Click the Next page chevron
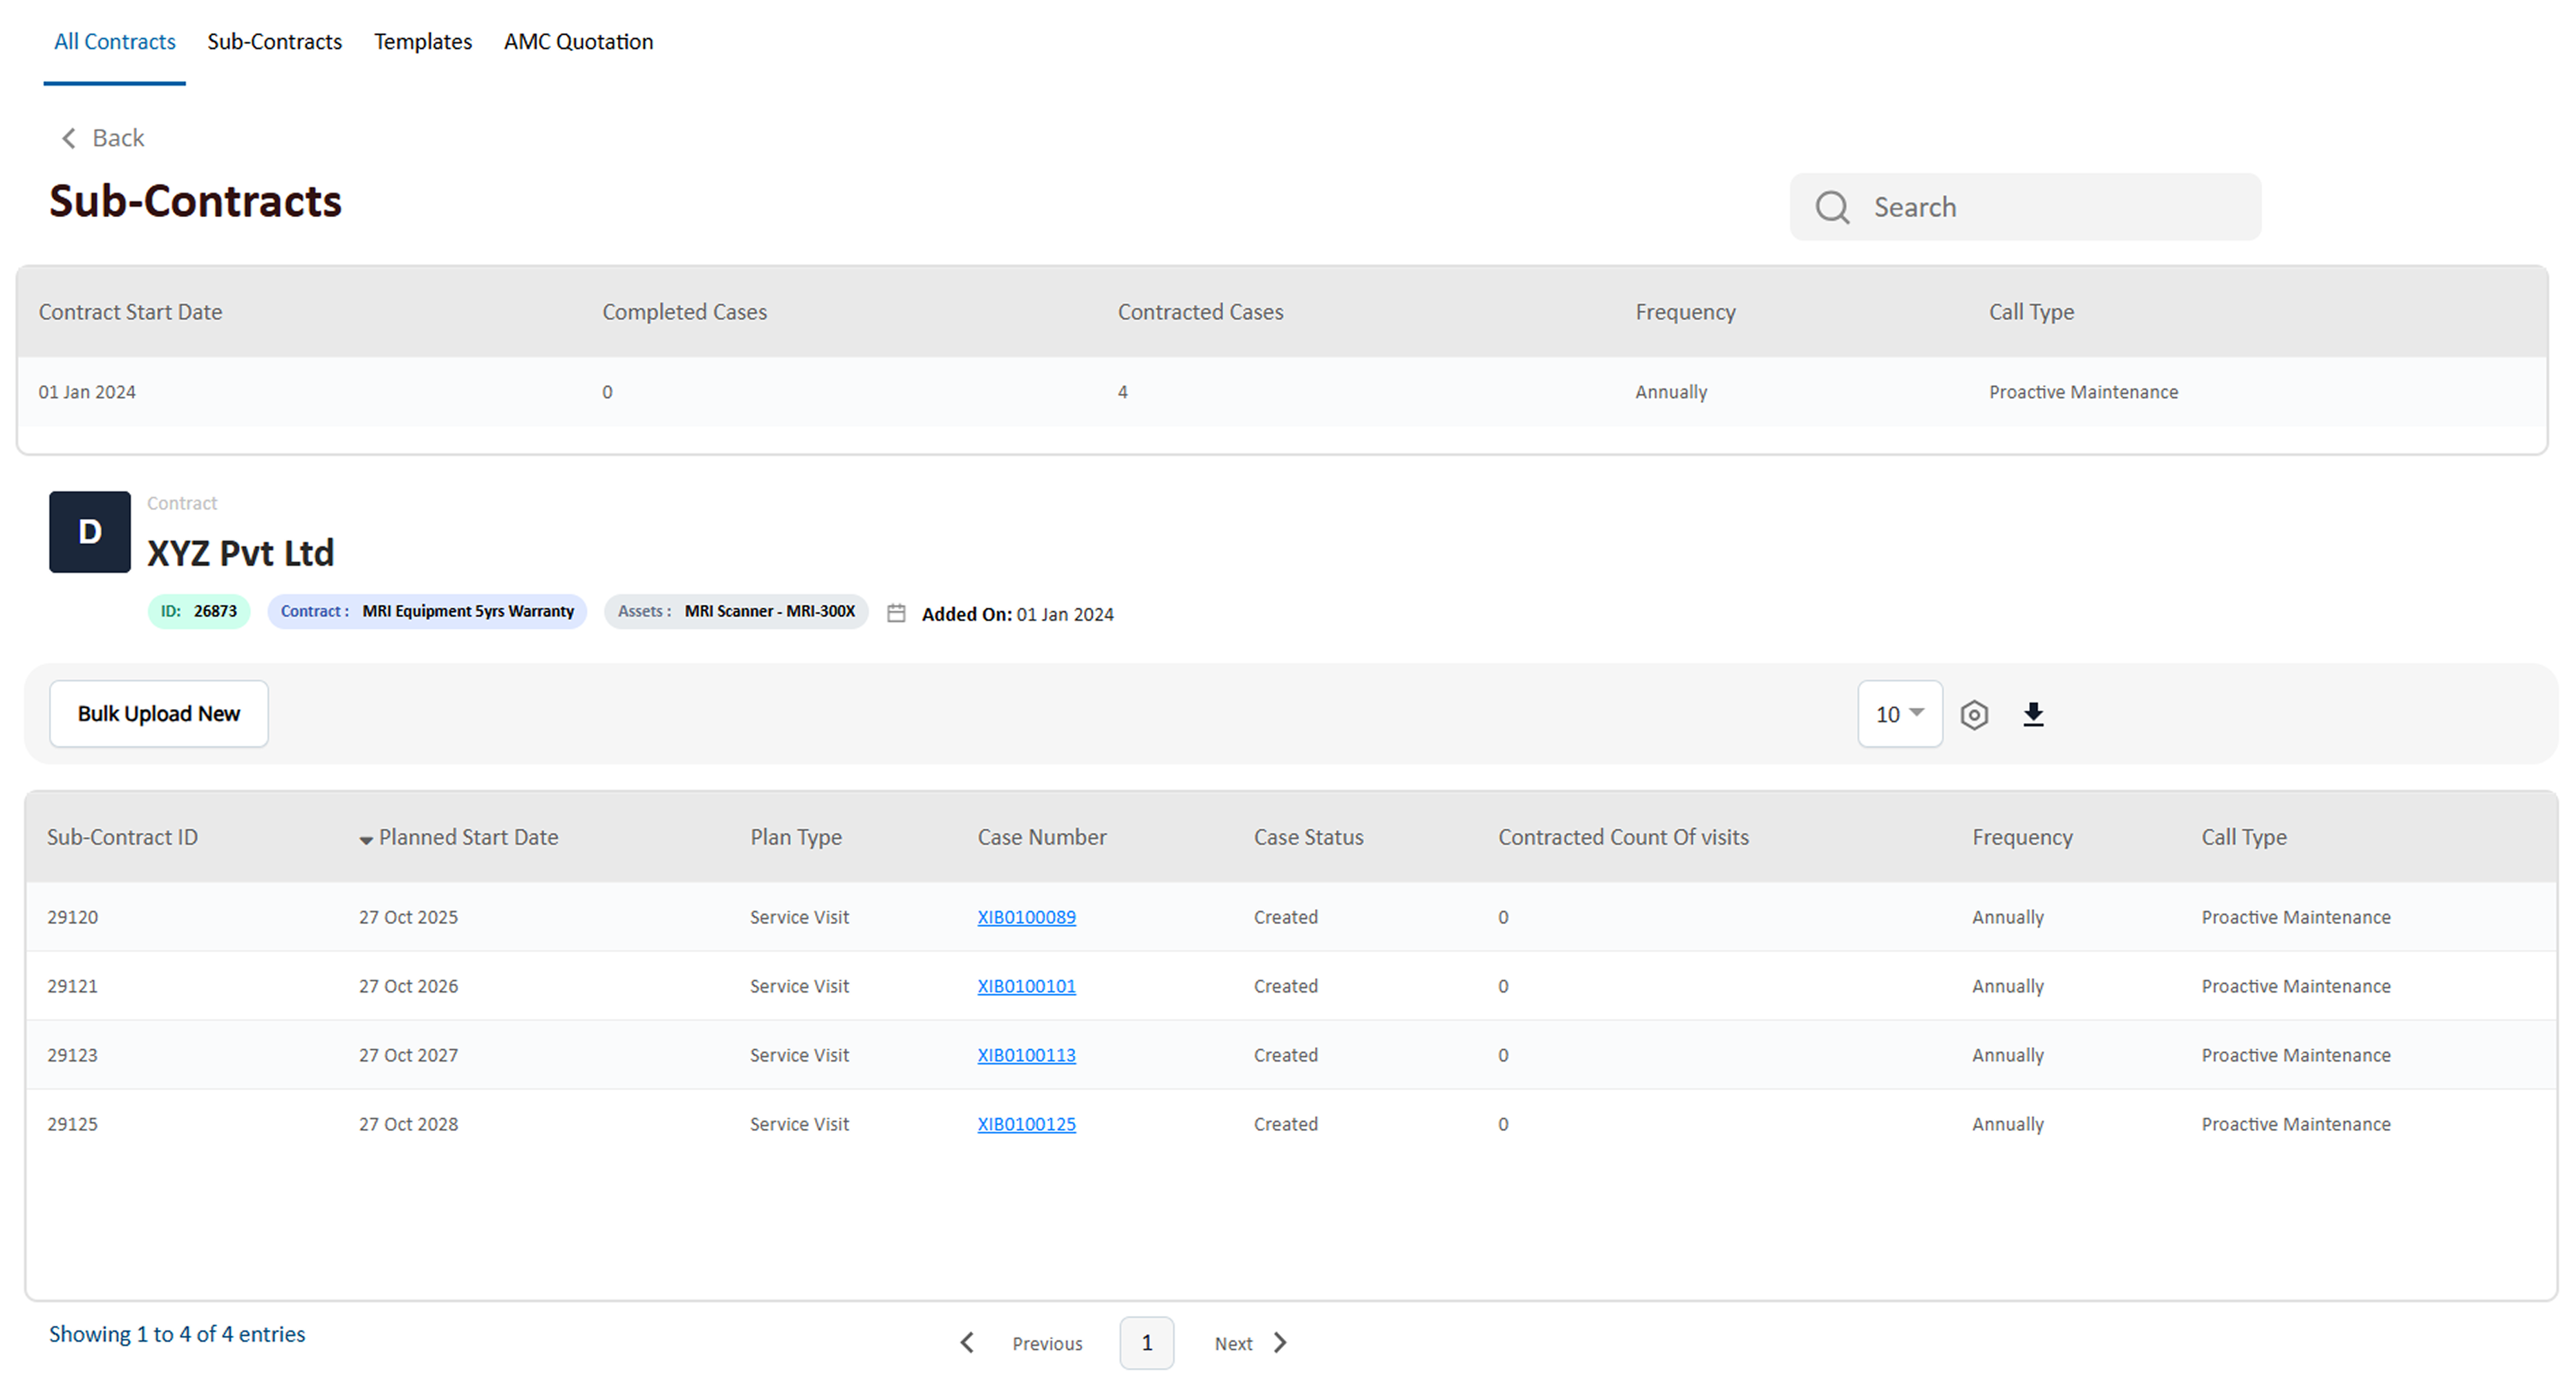Image resolution: width=2576 pixels, height=1381 pixels. click(1280, 1343)
